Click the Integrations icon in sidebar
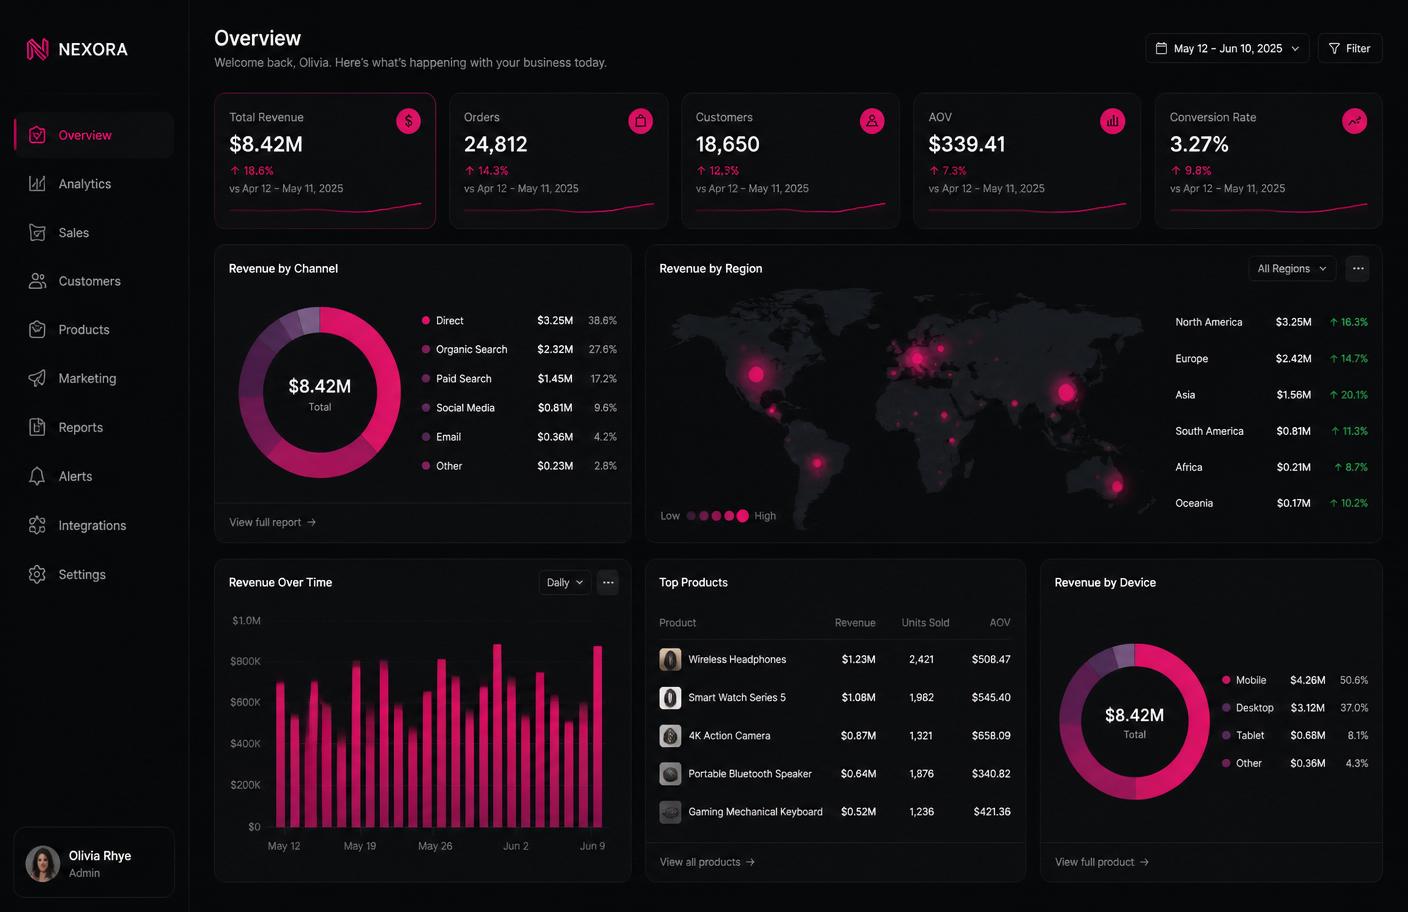 point(37,525)
